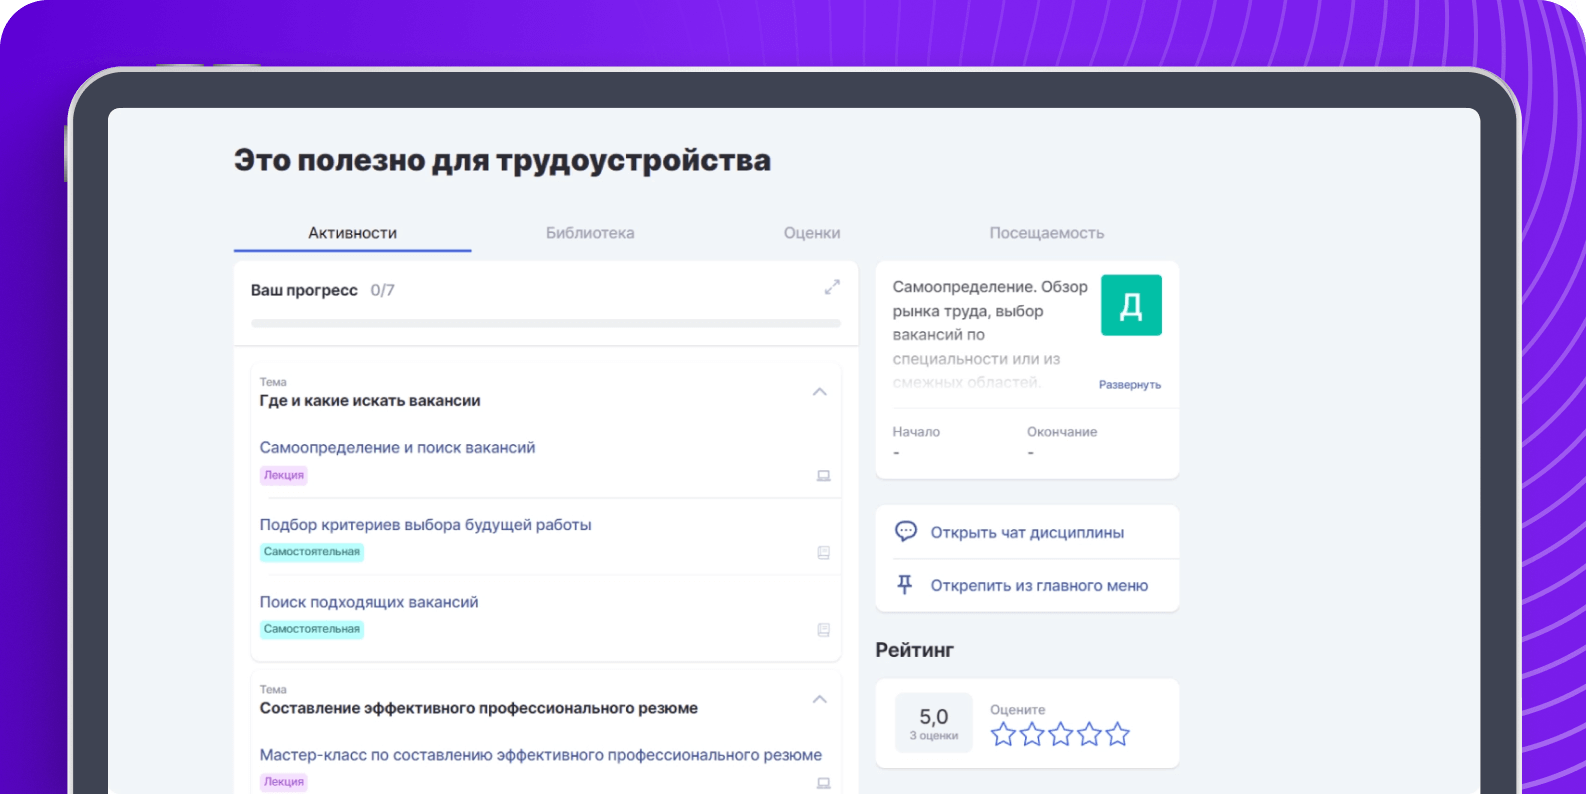The height and width of the screenshot is (794, 1586).
Task: Expand the progress panel with arrows icon
Action: click(x=832, y=287)
